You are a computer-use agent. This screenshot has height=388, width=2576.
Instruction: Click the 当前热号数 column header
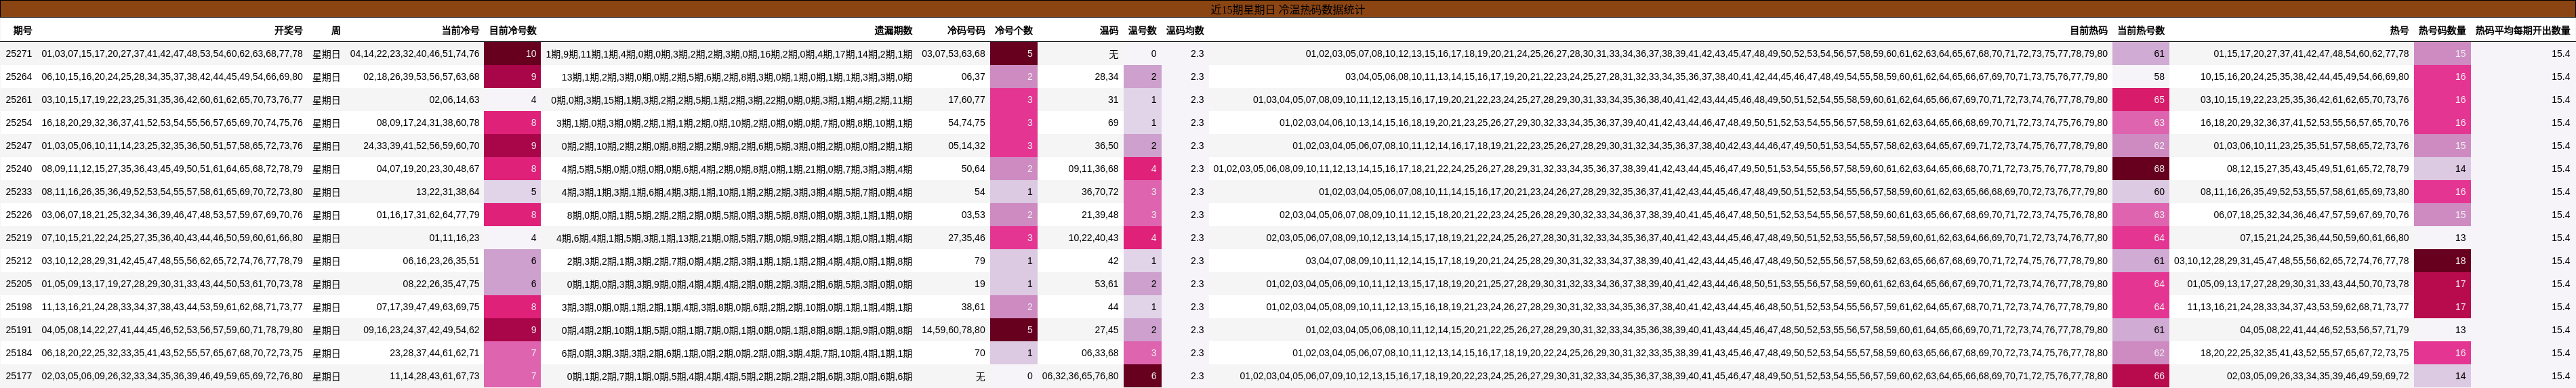tap(2140, 31)
